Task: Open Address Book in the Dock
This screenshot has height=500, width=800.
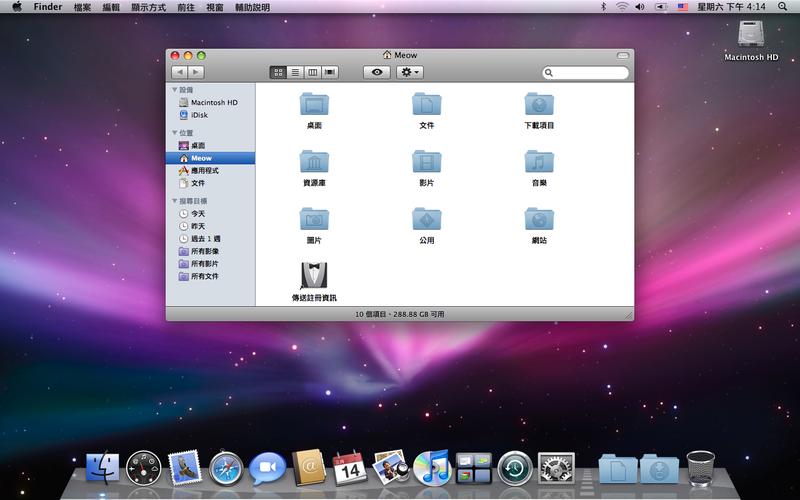Action: (x=309, y=467)
